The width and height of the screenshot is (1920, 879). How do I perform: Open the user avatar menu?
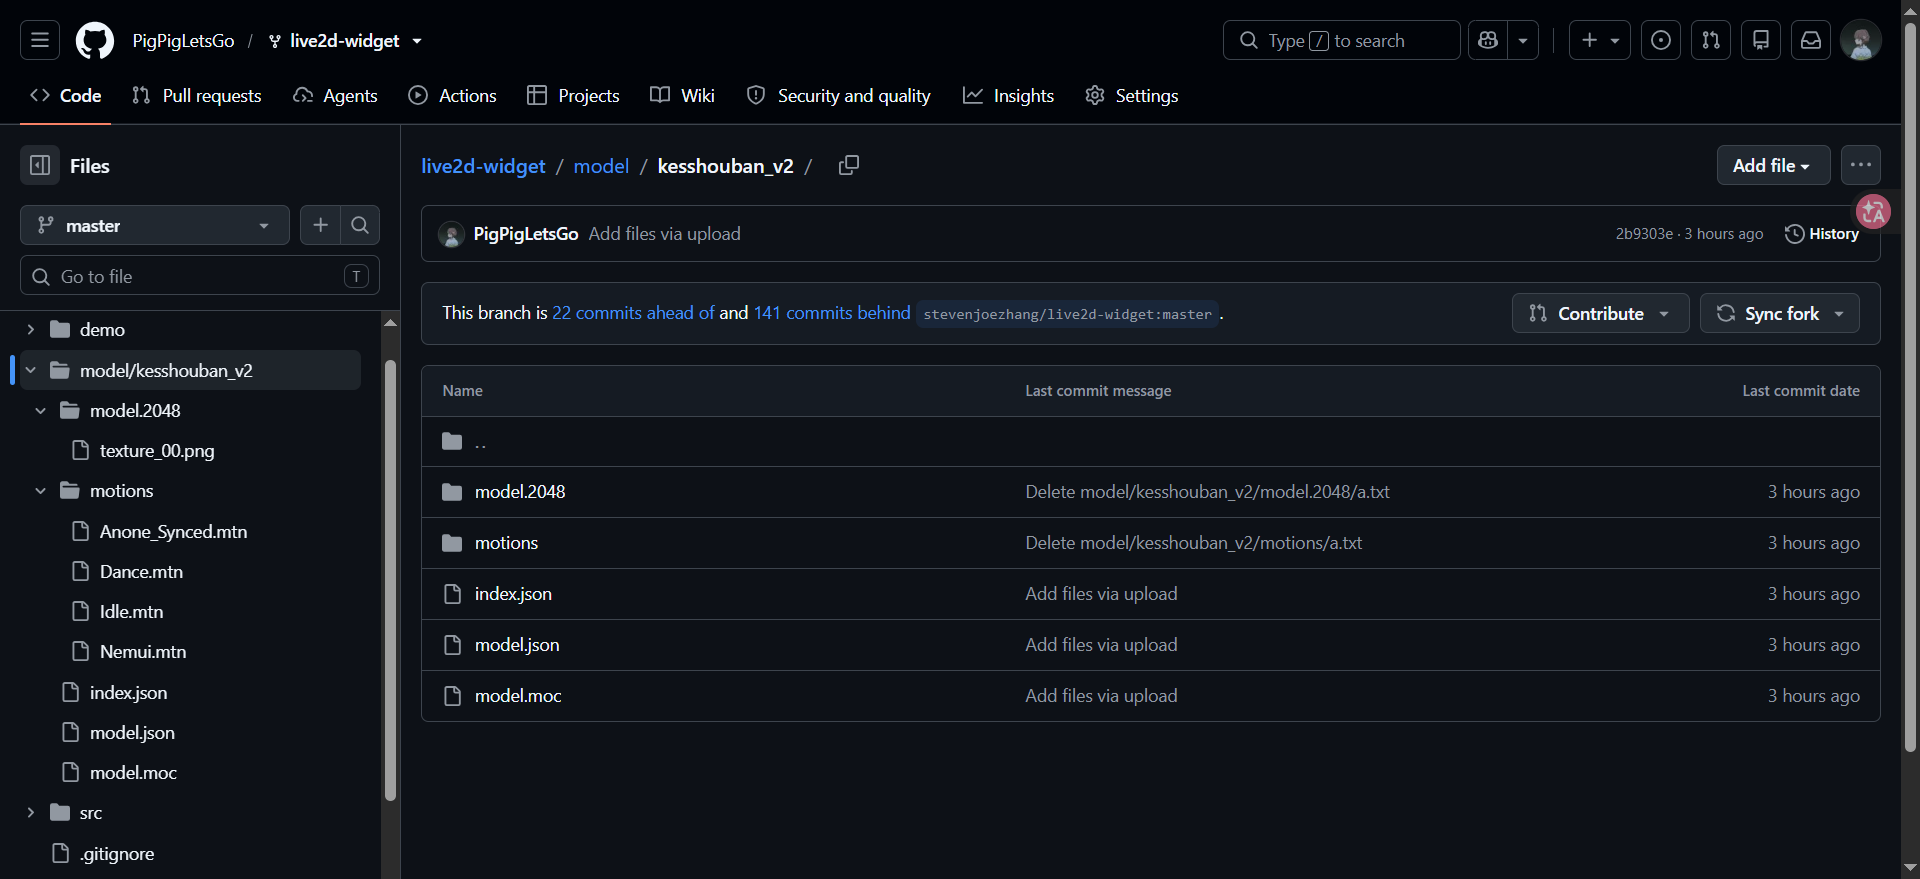1861,40
